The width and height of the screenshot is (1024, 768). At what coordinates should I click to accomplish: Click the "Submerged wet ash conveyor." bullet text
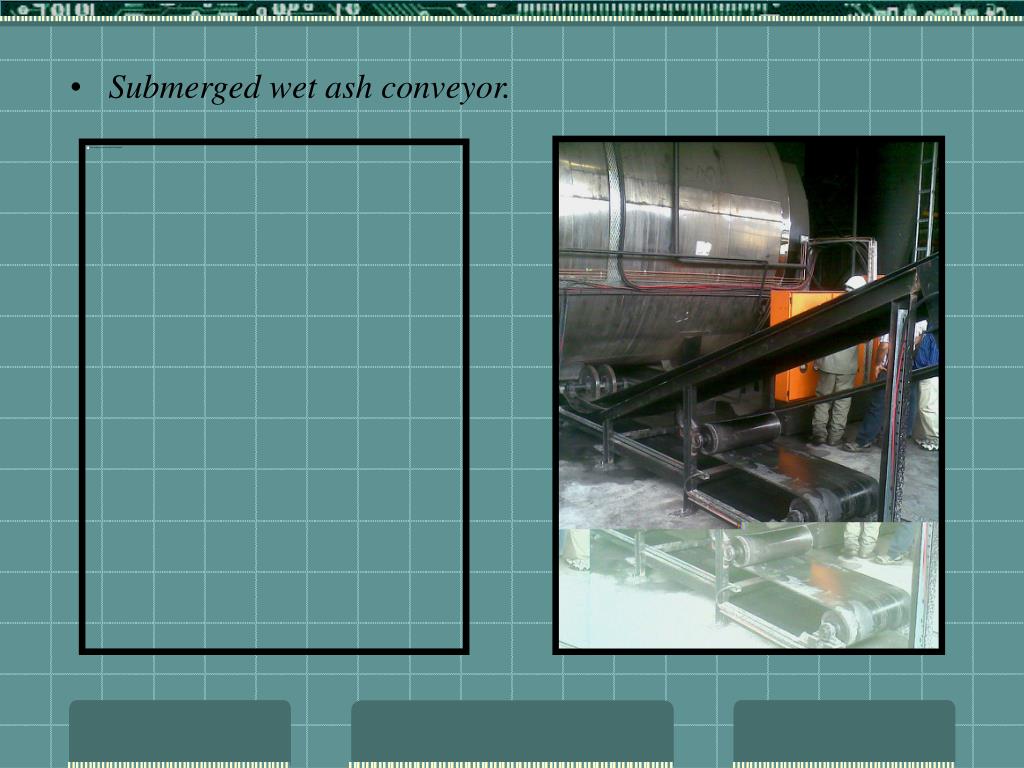click(x=309, y=88)
